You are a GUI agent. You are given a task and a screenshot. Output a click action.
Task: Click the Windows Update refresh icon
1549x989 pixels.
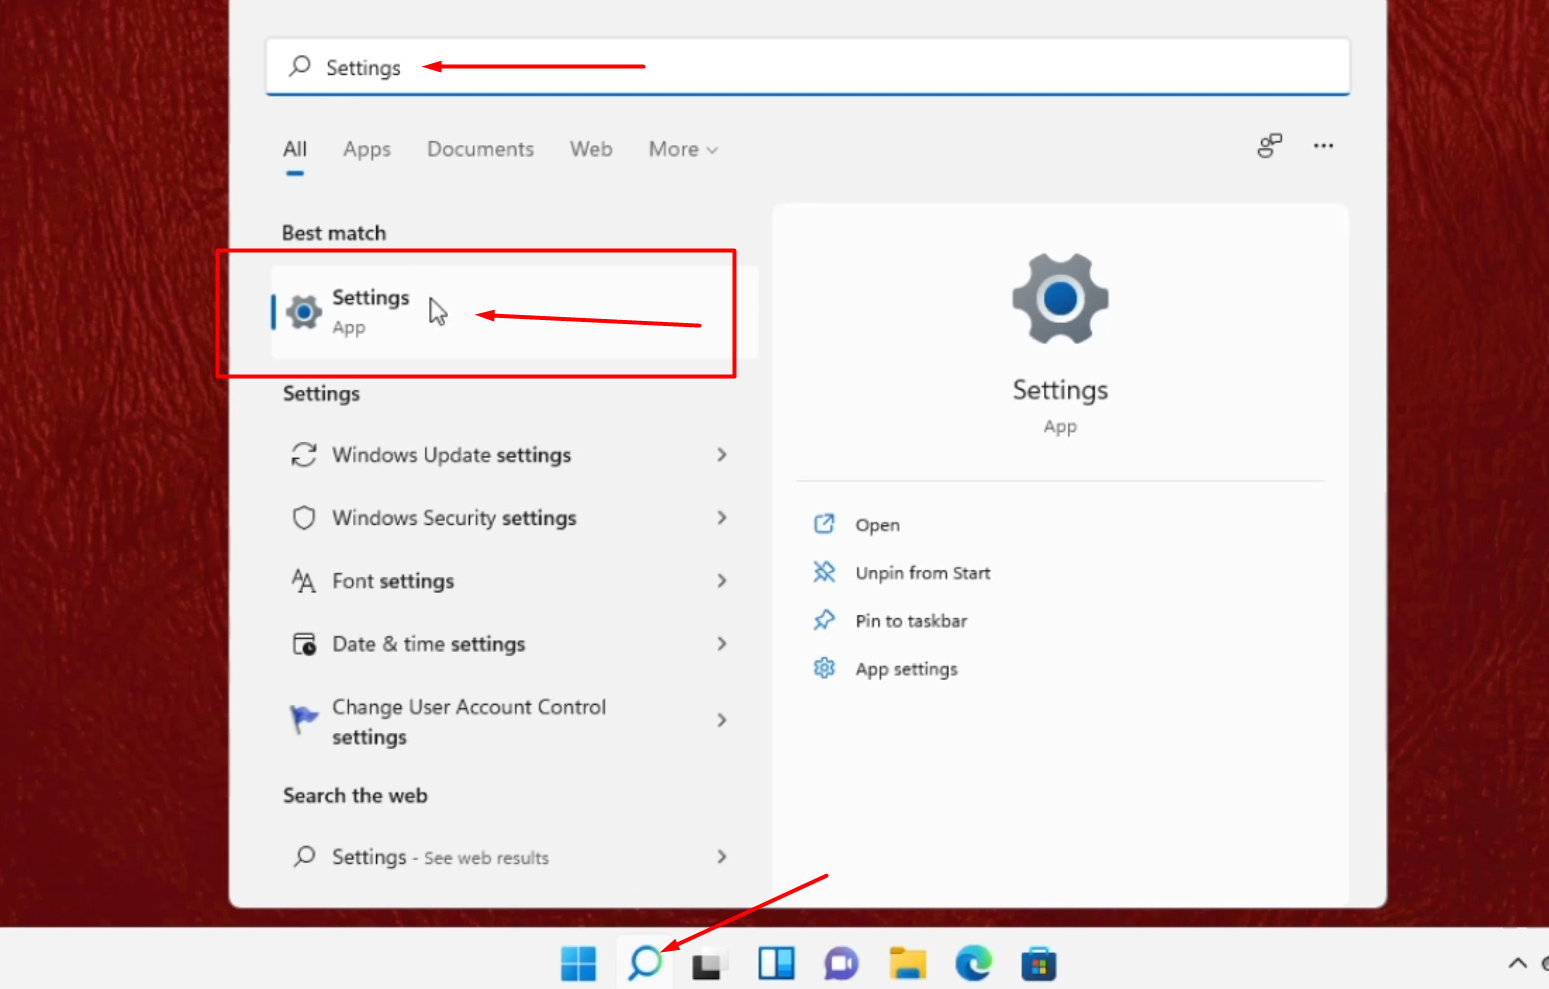(x=304, y=455)
